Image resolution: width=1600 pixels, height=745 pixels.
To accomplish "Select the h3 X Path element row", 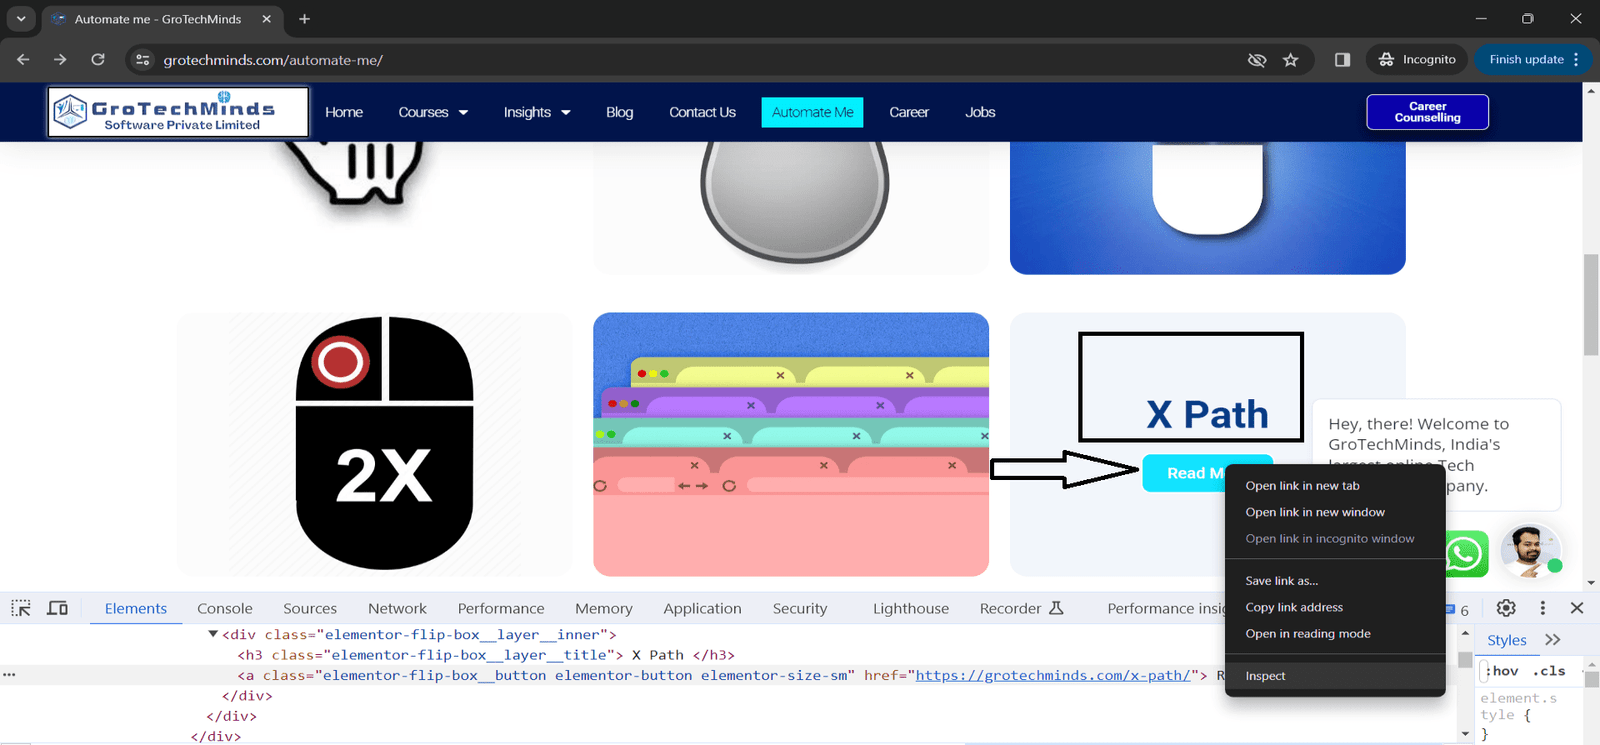I will pos(485,655).
